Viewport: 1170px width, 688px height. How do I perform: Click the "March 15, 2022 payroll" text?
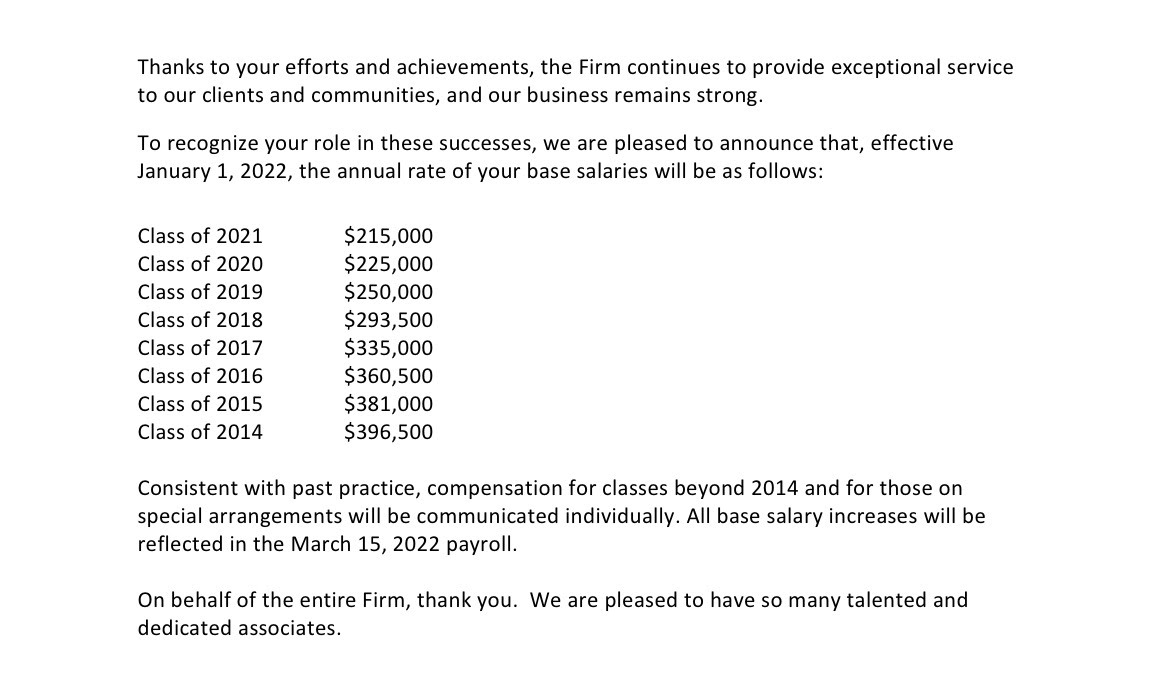coord(404,545)
